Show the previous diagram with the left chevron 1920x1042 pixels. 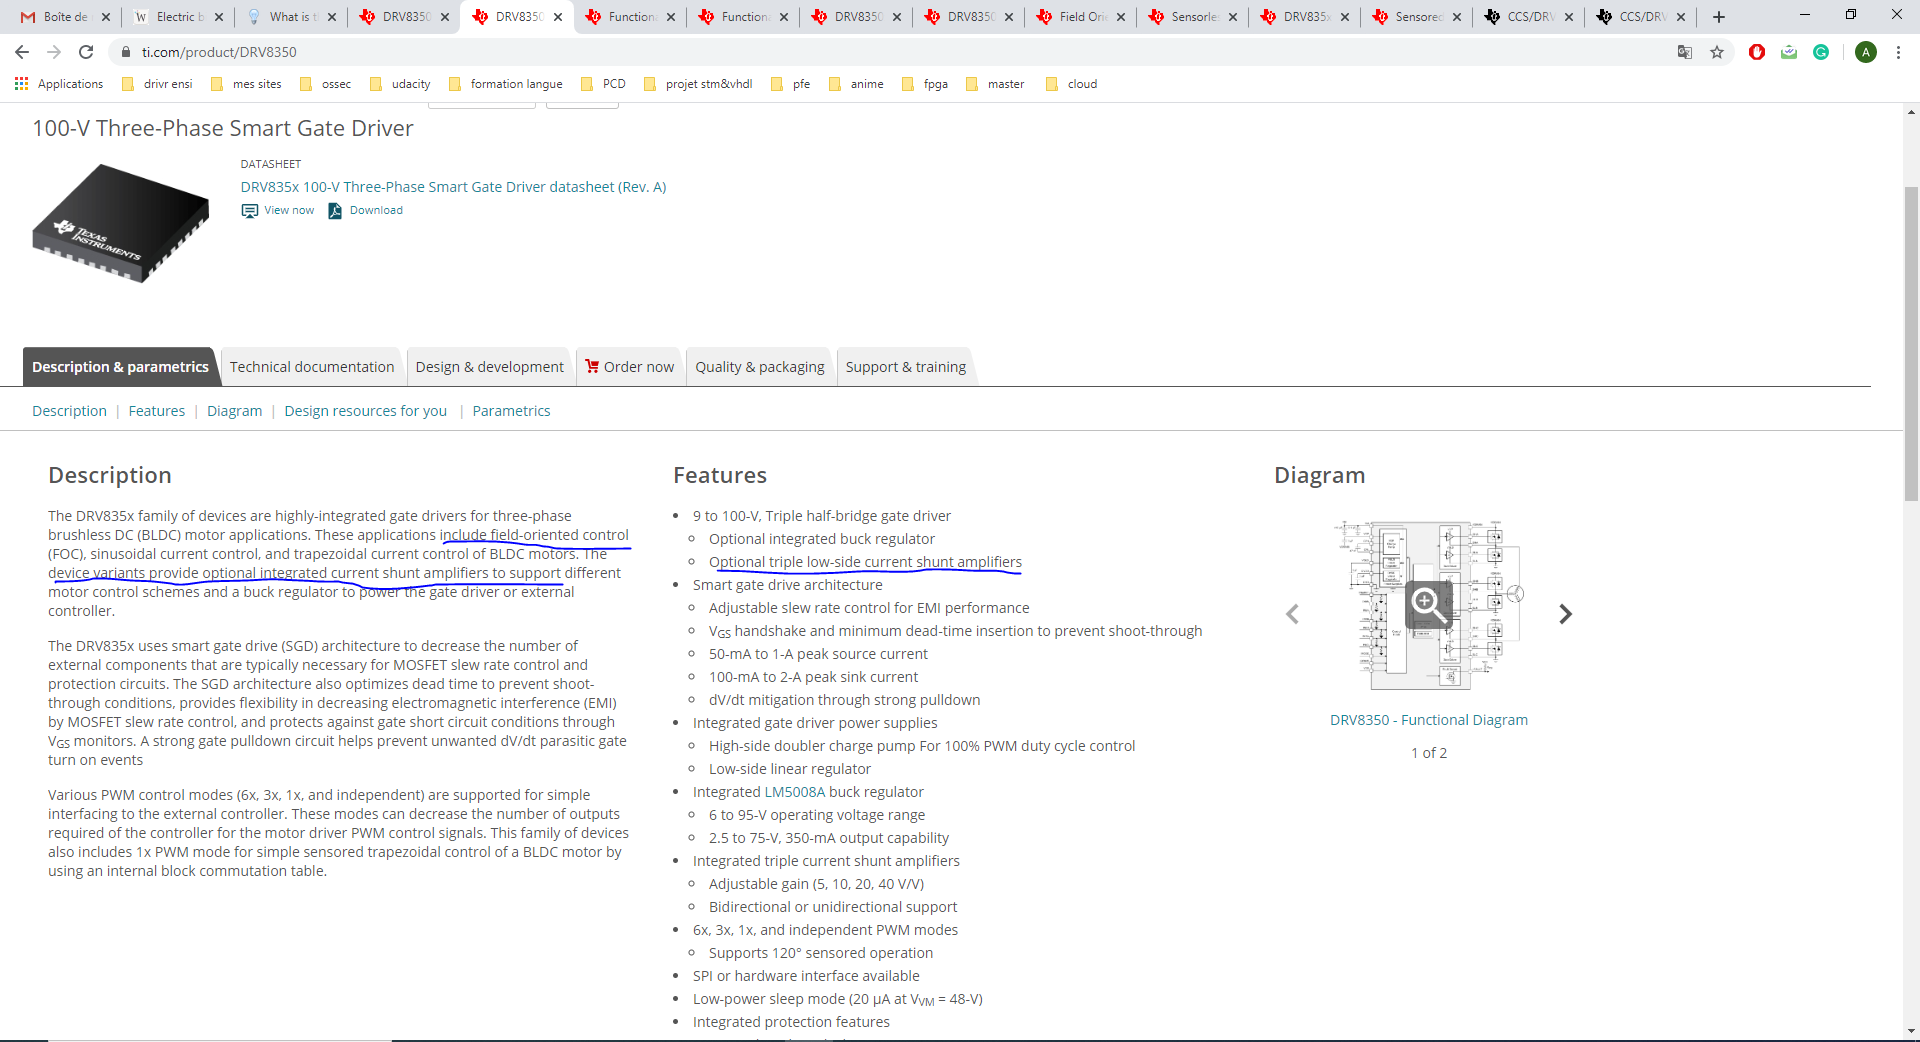[1292, 614]
